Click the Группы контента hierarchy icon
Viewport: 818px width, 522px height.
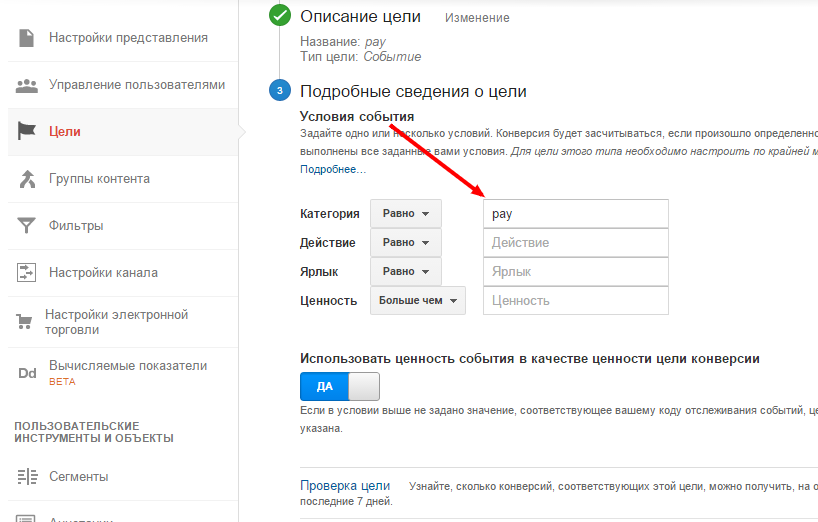27,179
